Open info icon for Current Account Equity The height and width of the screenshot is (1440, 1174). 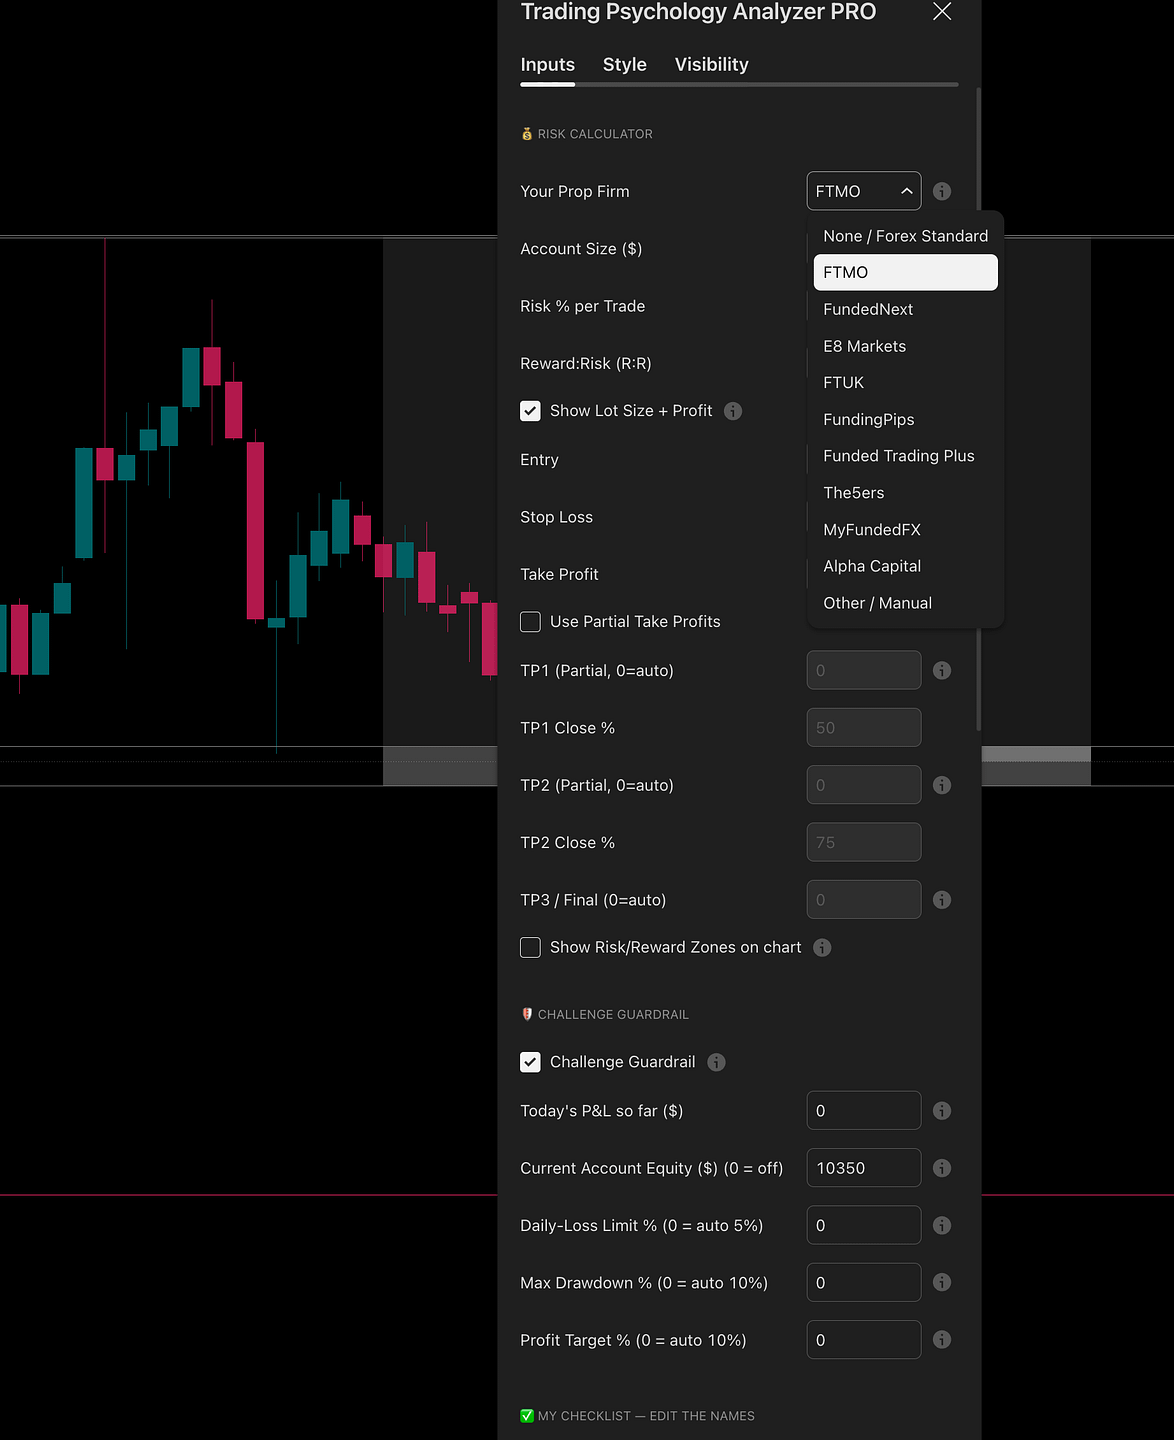click(942, 1168)
